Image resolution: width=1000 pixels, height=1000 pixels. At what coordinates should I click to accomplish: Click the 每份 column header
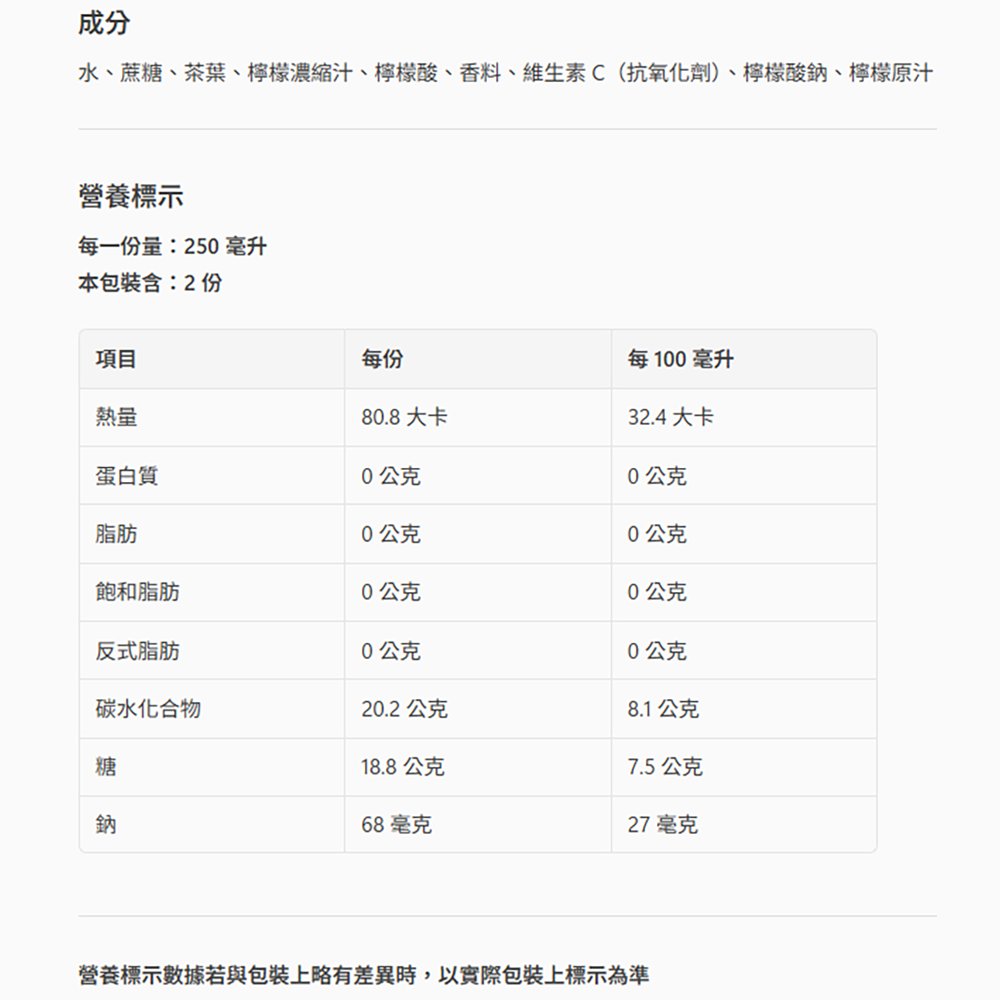(x=382, y=359)
